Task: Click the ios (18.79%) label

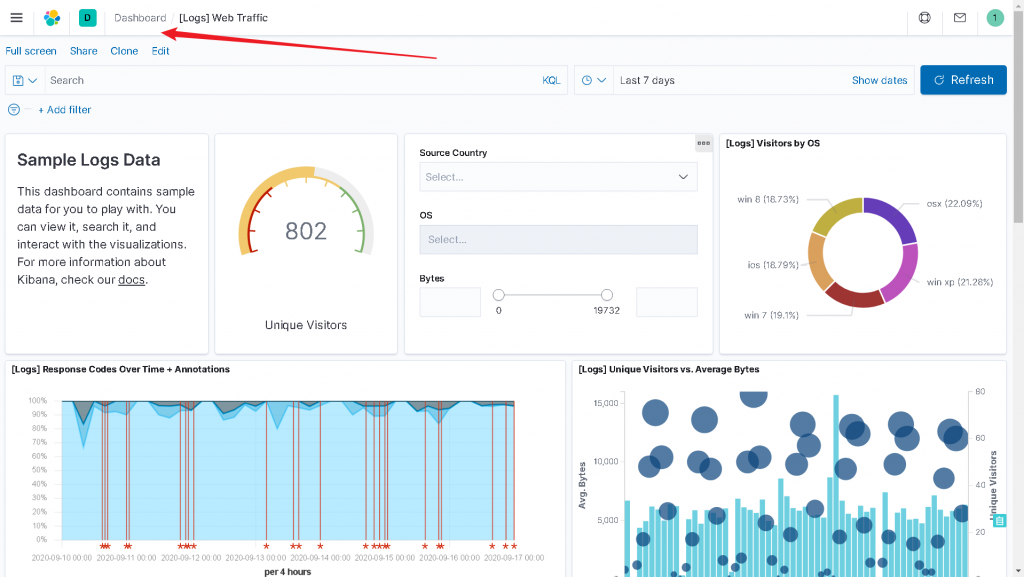Action: 773,265
